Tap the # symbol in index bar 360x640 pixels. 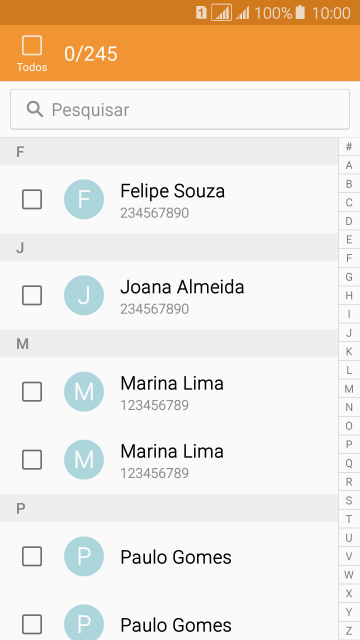coord(349,147)
